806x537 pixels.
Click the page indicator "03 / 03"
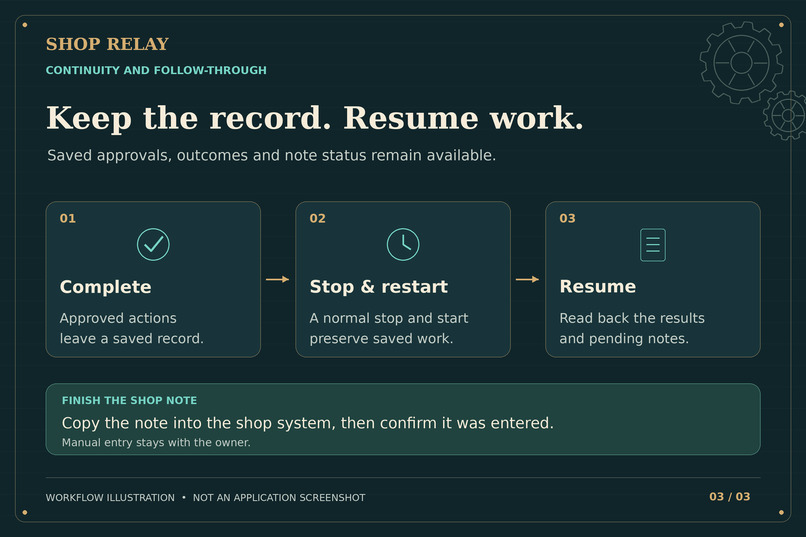[x=729, y=497]
